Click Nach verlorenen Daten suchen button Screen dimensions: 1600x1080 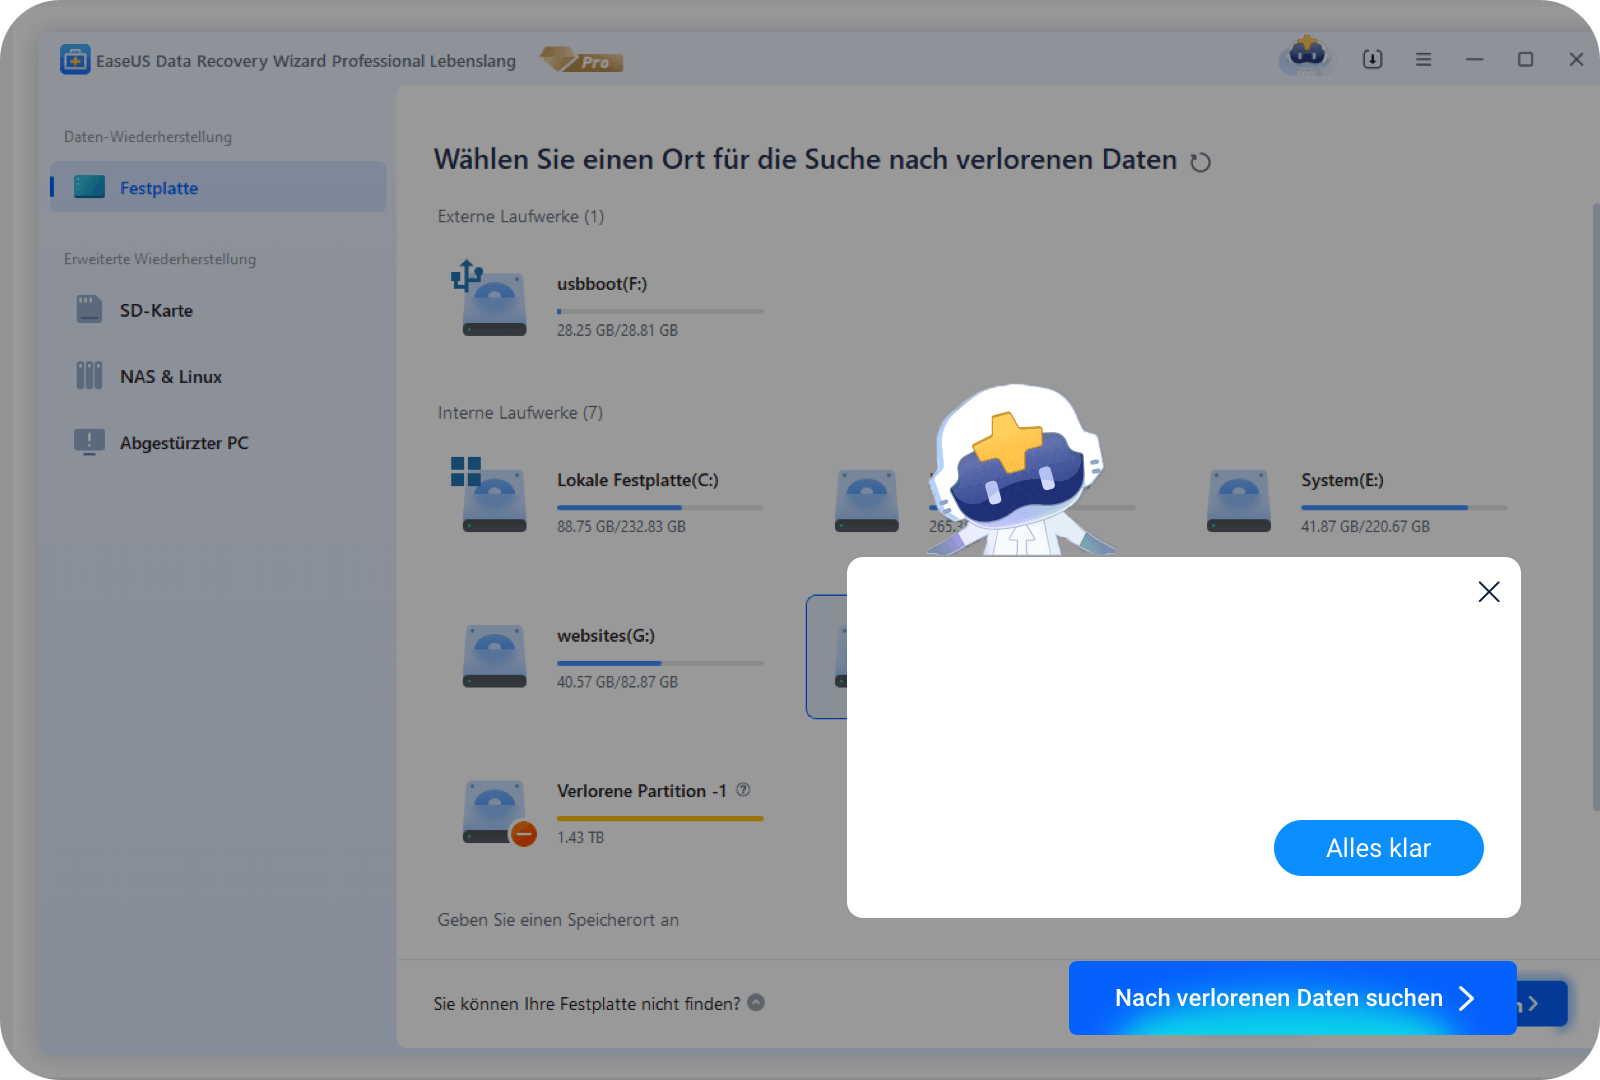coord(1292,998)
